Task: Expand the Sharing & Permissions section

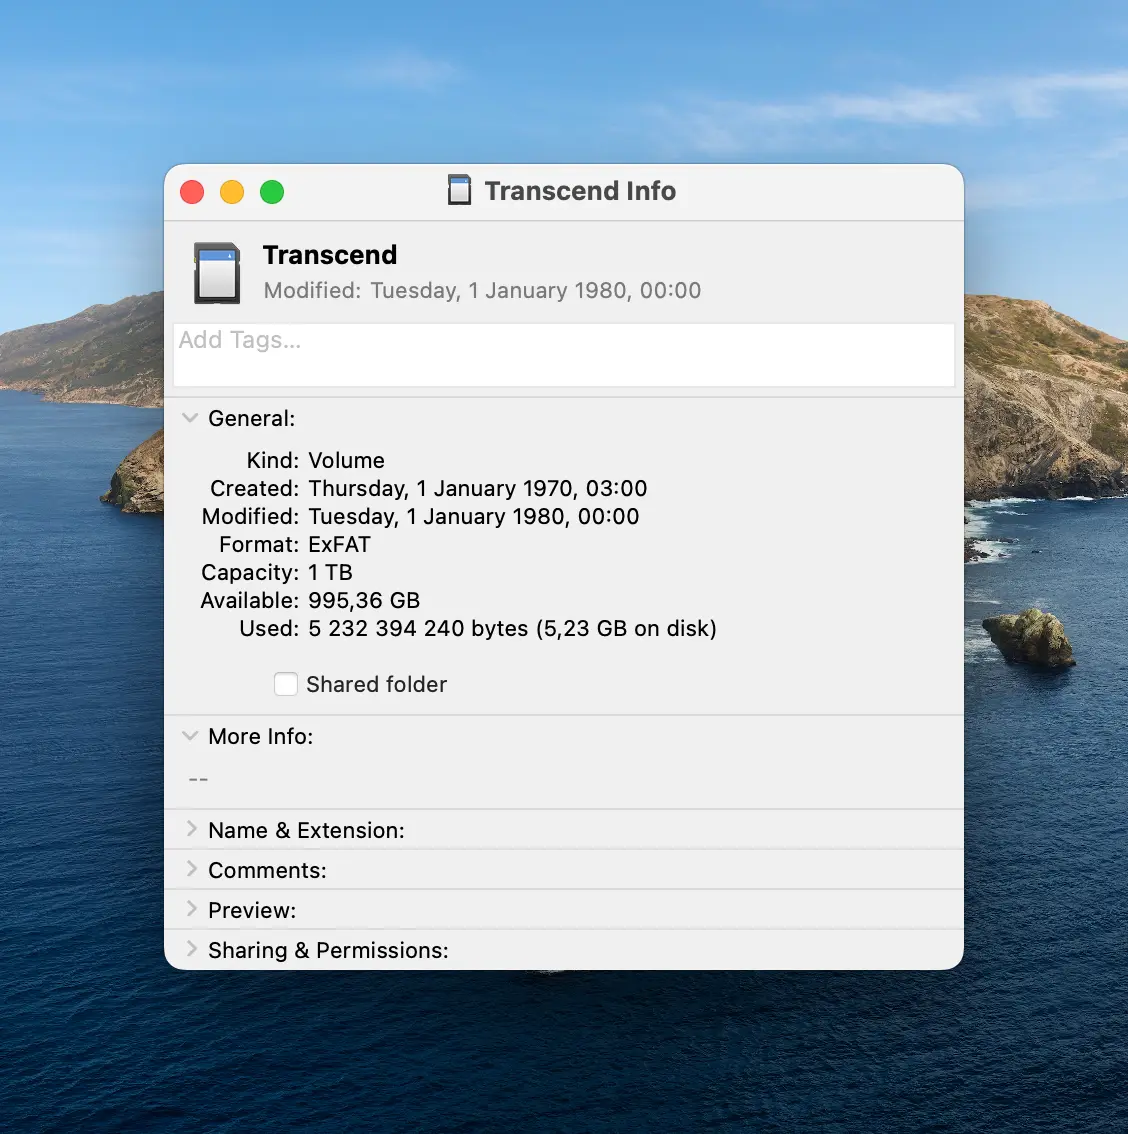Action: click(x=192, y=949)
